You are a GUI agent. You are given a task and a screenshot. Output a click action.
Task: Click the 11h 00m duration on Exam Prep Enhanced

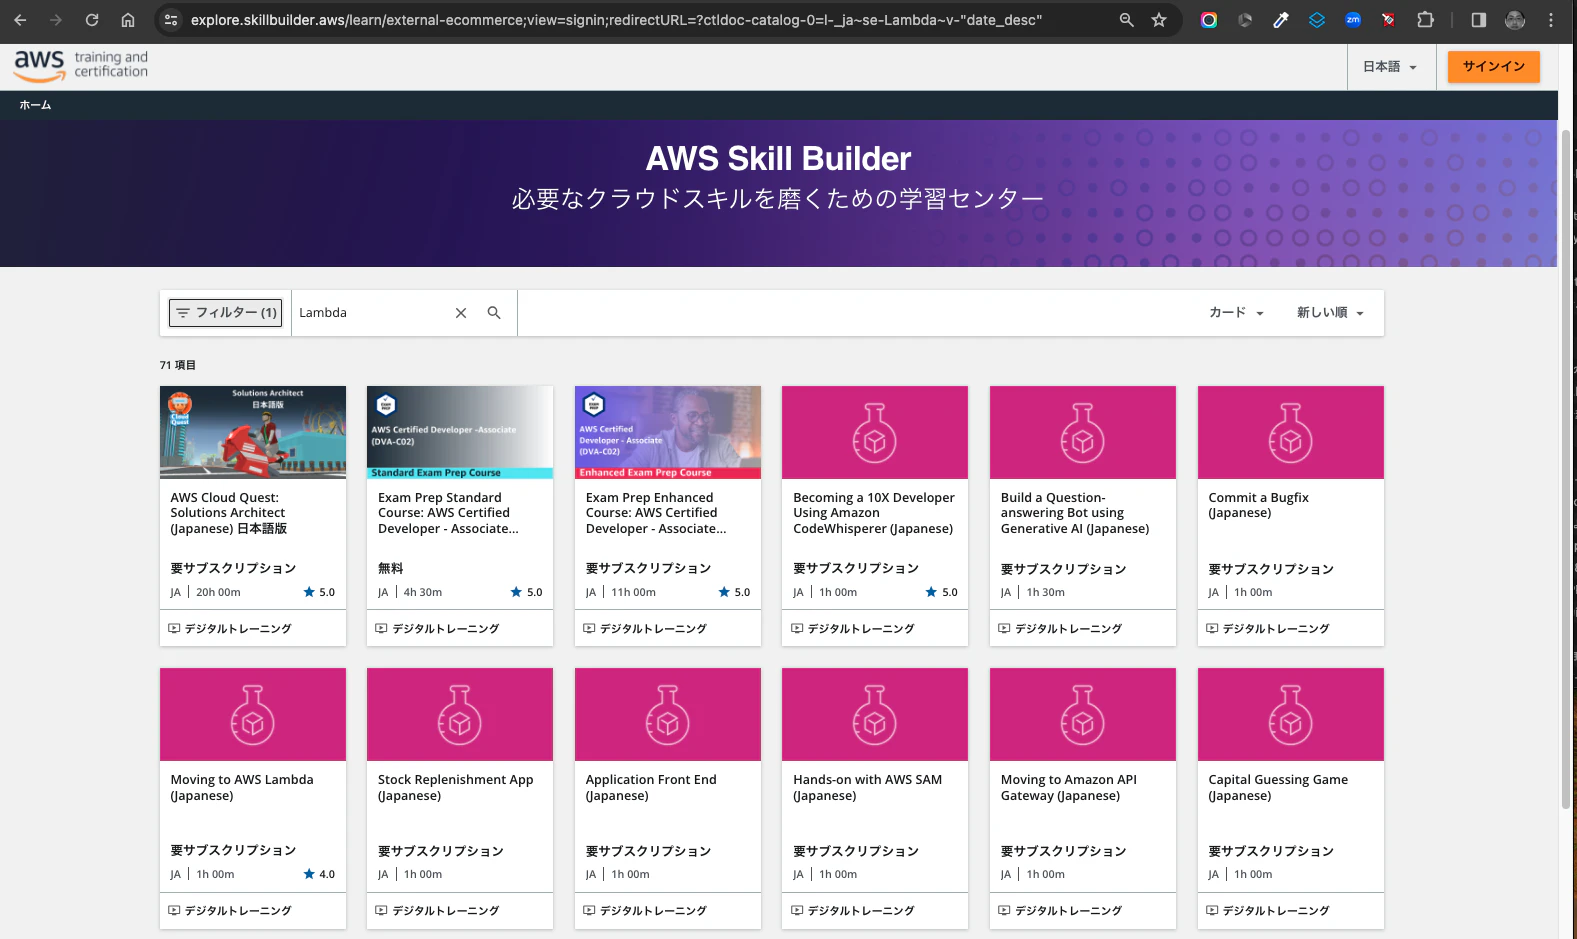click(634, 592)
